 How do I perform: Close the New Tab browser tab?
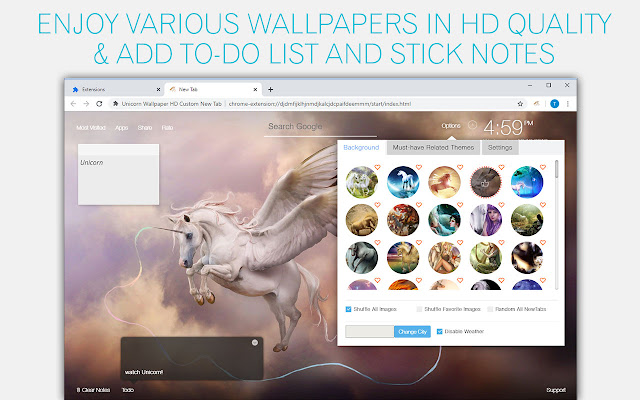[255, 89]
